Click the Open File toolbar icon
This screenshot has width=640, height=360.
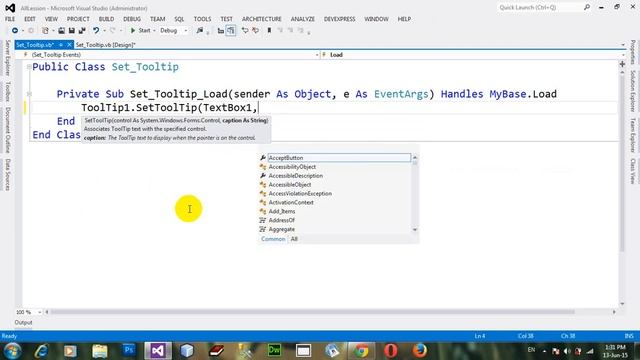(x=61, y=31)
